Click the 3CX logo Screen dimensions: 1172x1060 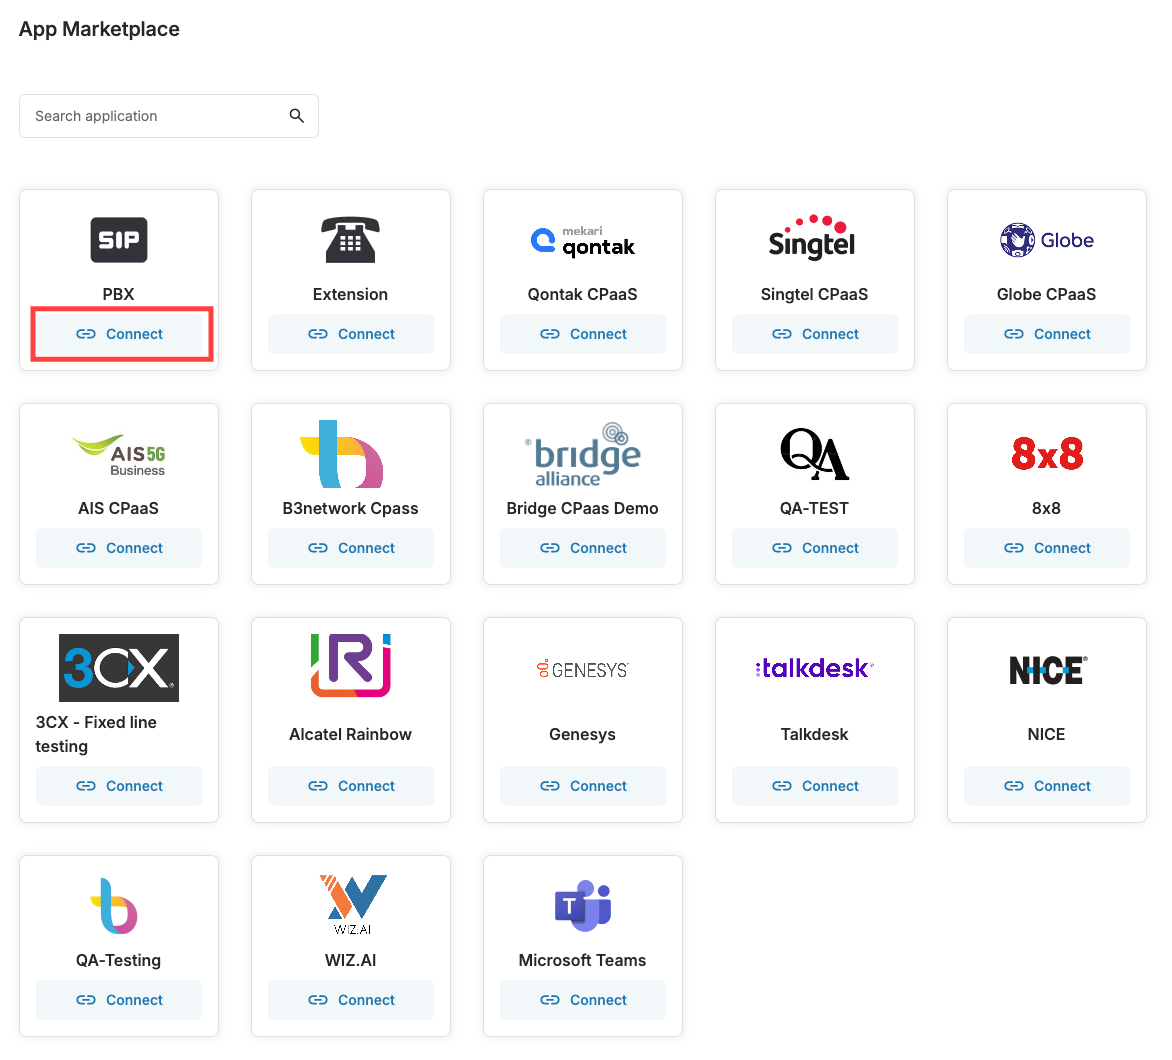click(119, 668)
